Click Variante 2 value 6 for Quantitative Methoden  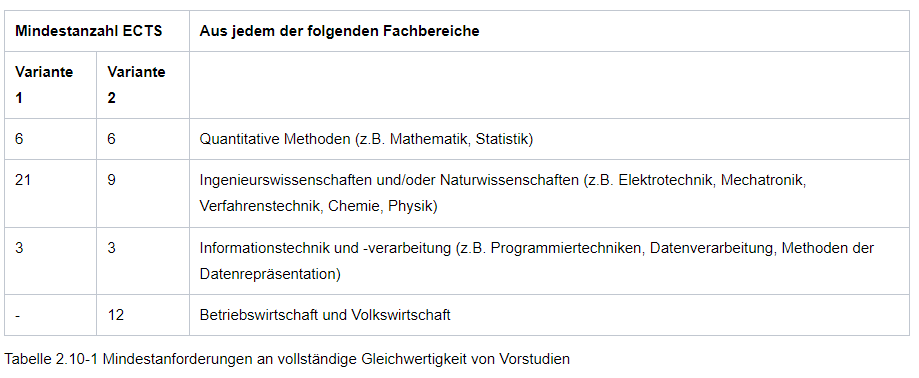tap(111, 139)
